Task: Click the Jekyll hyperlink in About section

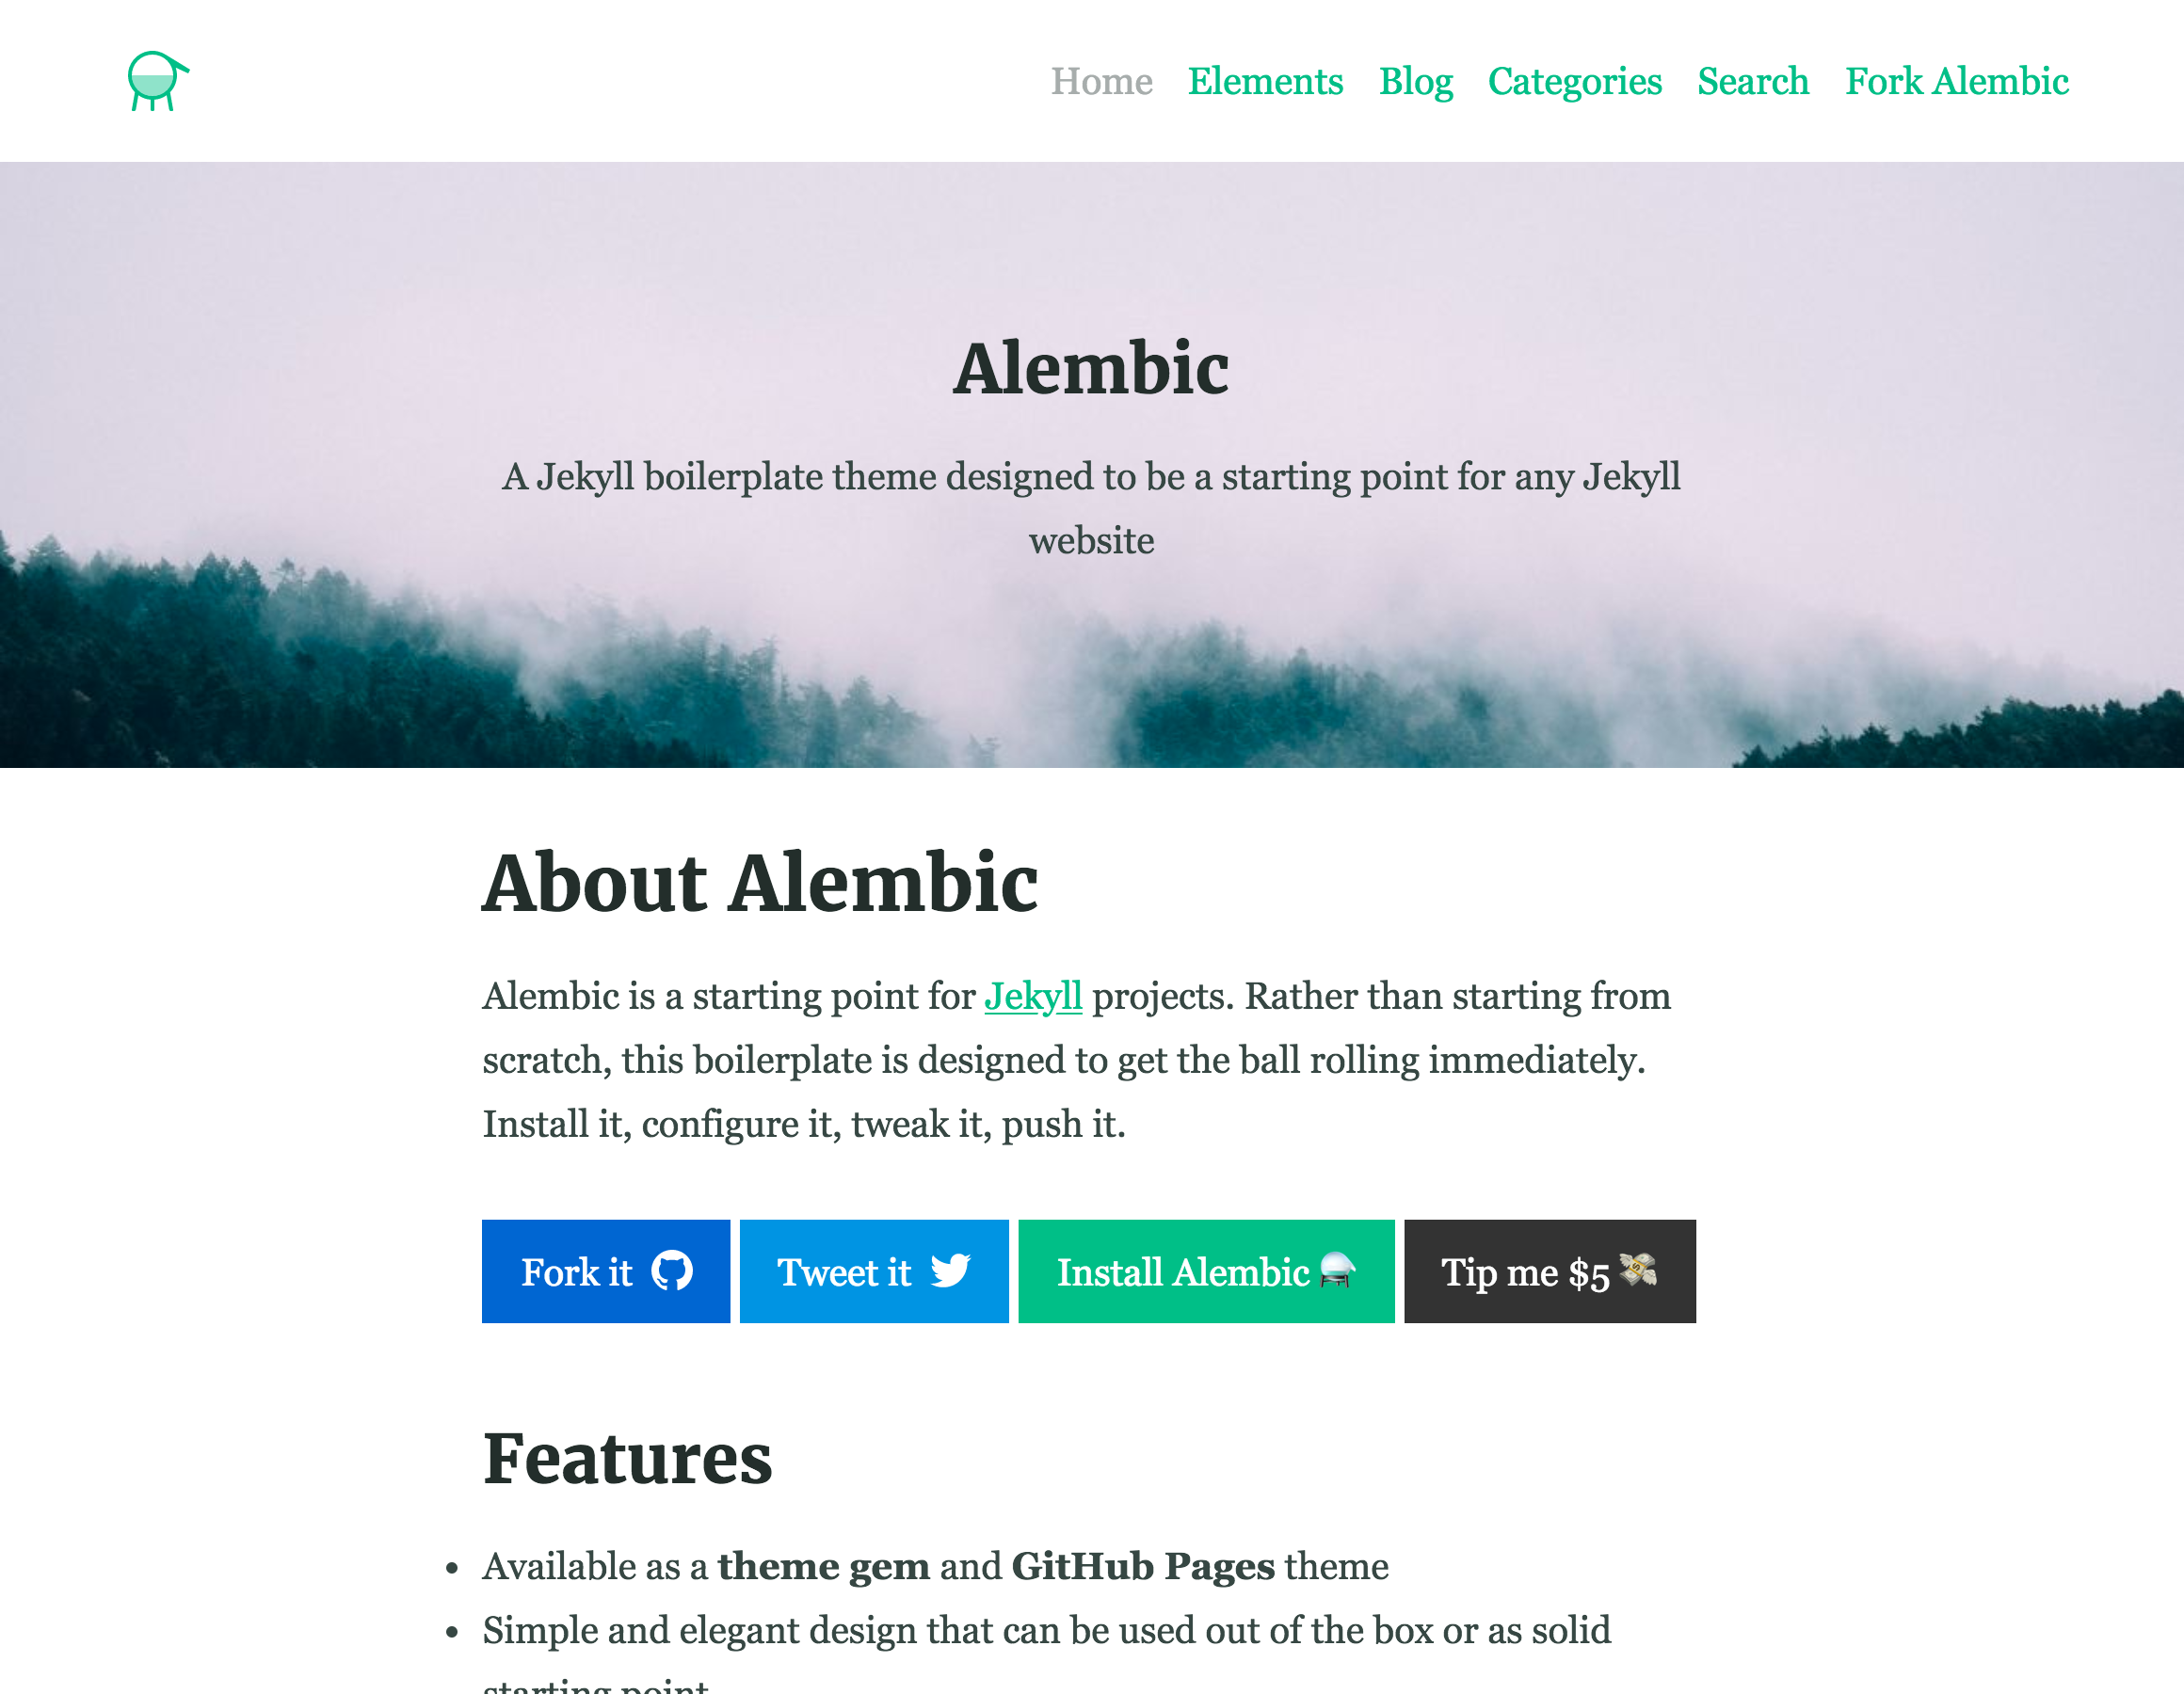Action: 1032,996
